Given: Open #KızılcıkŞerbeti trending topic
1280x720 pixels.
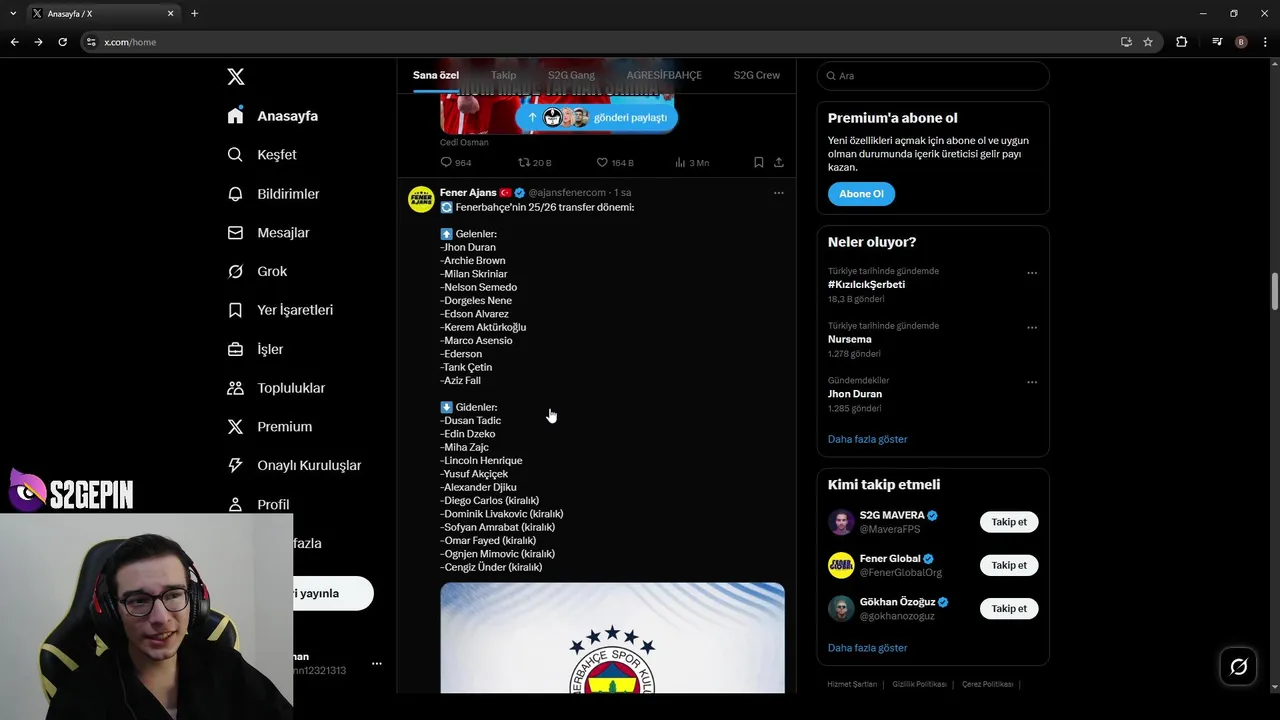Looking at the screenshot, I should (866, 284).
